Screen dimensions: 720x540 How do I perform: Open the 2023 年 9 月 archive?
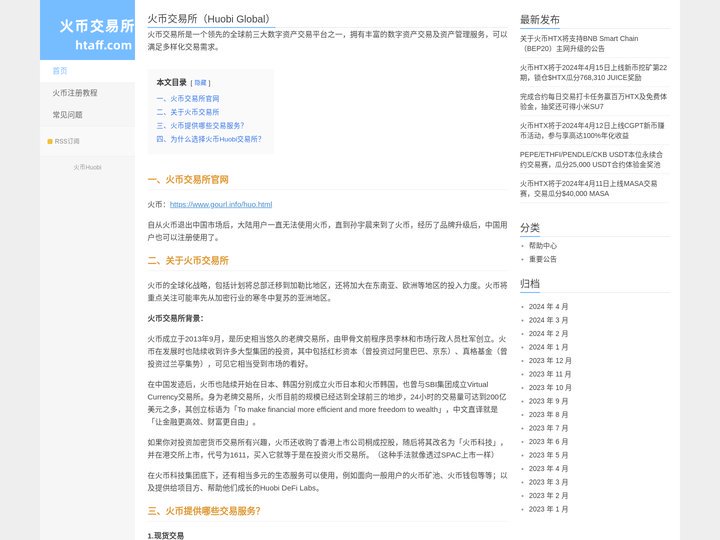pyautogui.click(x=548, y=401)
